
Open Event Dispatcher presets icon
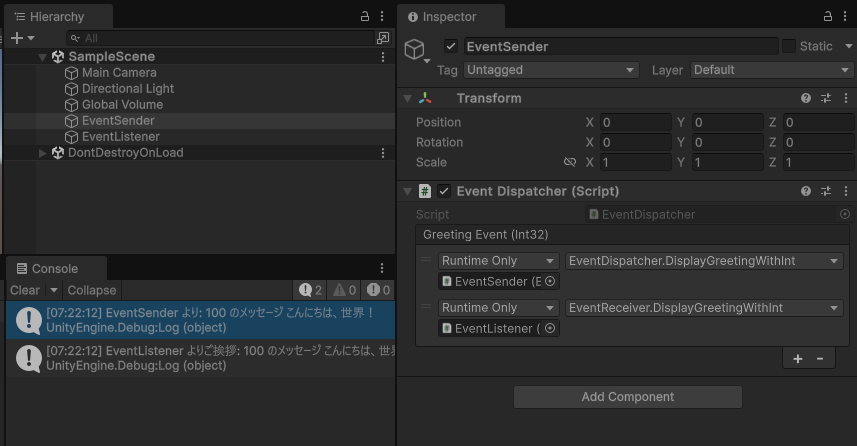pos(826,191)
